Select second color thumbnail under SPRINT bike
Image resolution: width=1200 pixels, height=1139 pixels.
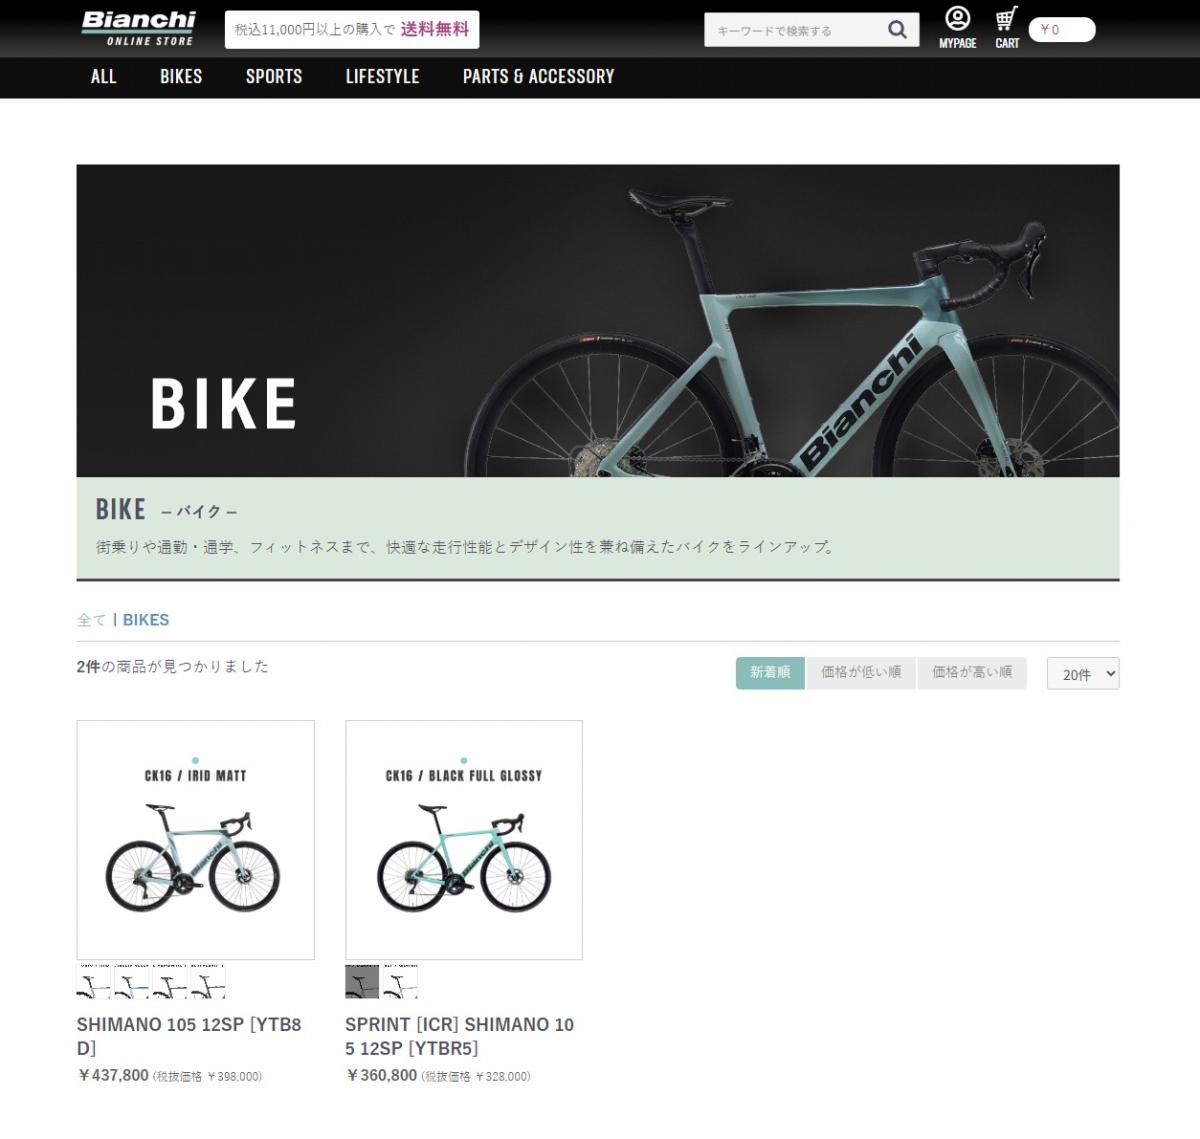click(400, 982)
